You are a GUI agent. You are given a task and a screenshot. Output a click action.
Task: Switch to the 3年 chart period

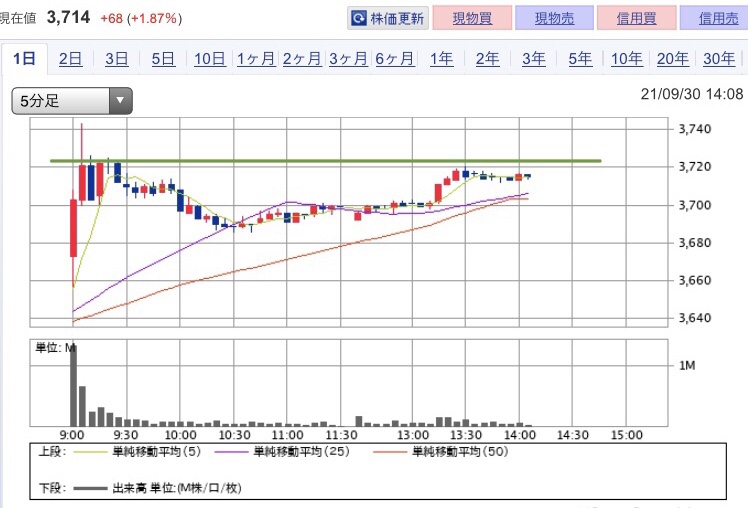[x=534, y=59]
